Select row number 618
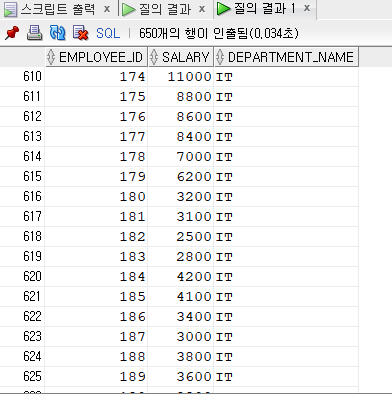Image resolution: width=392 pixels, height=394 pixels. point(22,237)
